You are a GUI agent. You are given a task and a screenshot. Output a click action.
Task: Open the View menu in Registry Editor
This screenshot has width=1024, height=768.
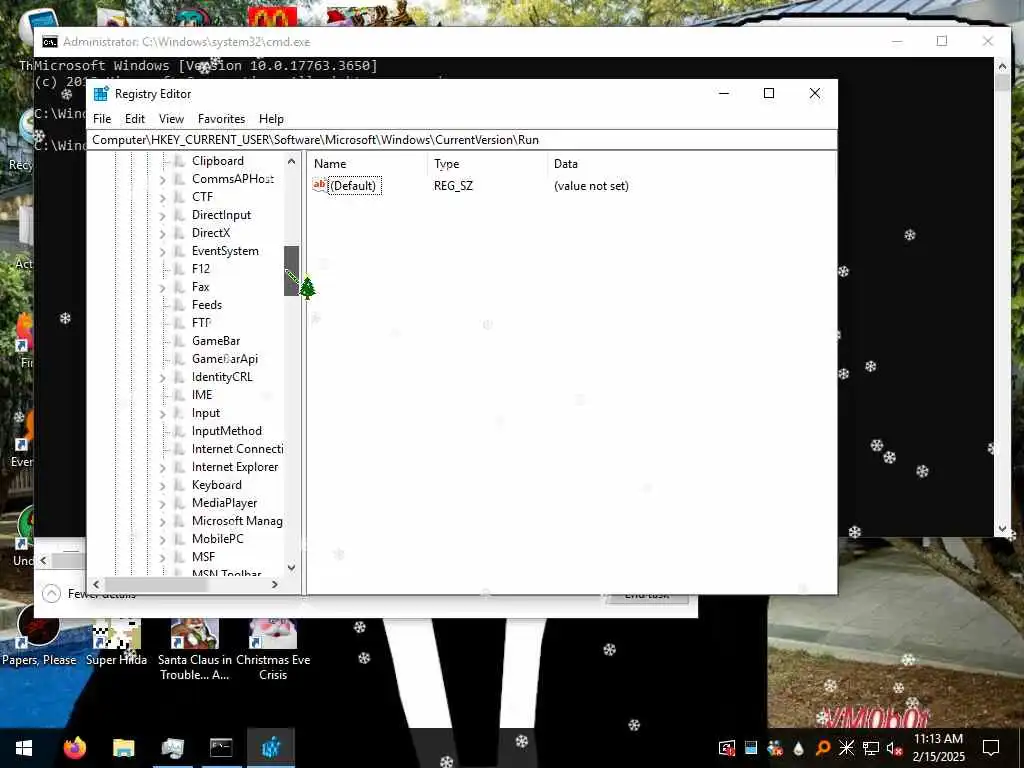pos(171,119)
